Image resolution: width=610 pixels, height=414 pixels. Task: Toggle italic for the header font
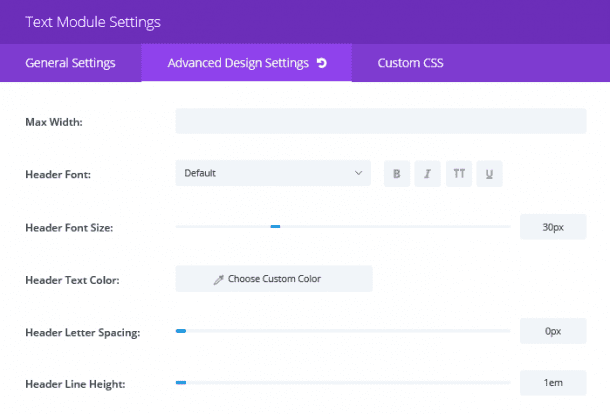click(x=428, y=174)
